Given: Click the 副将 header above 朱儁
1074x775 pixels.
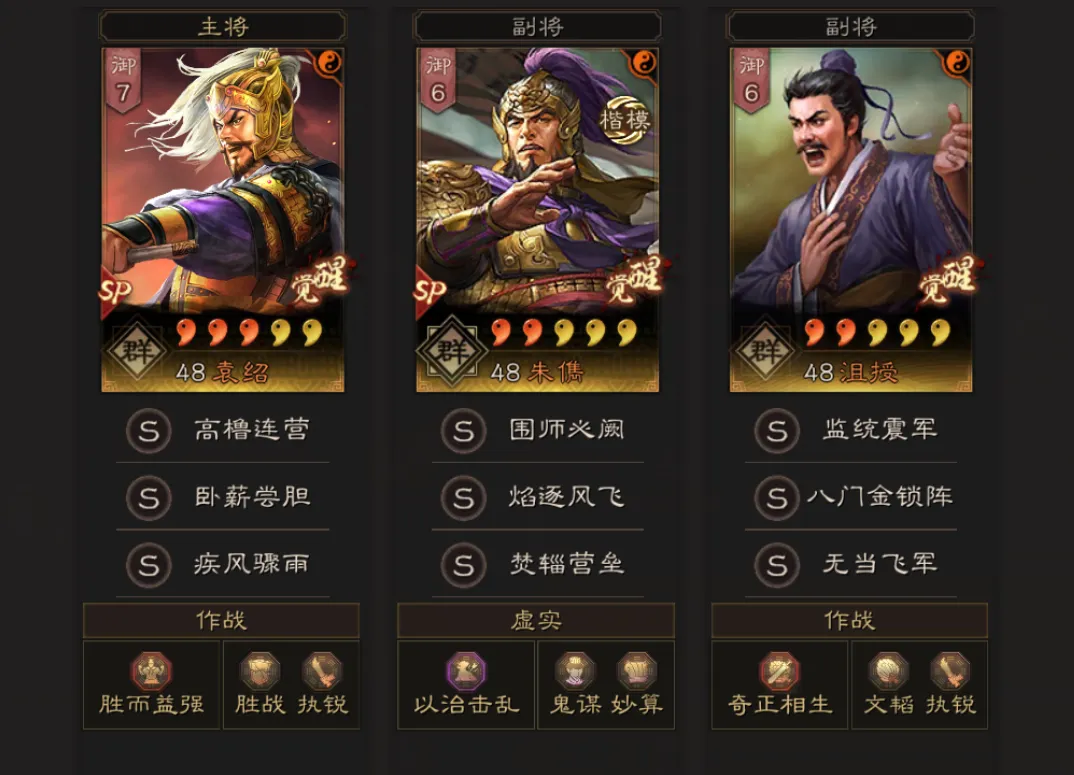Looking at the screenshot, I should [x=537, y=27].
